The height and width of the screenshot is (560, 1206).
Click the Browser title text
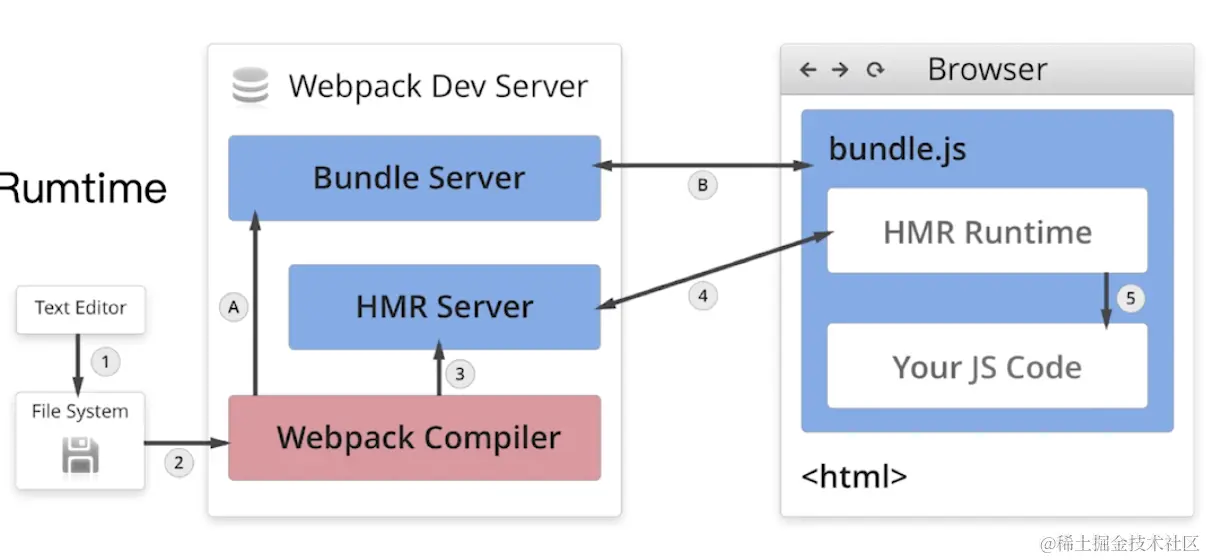click(987, 70)
